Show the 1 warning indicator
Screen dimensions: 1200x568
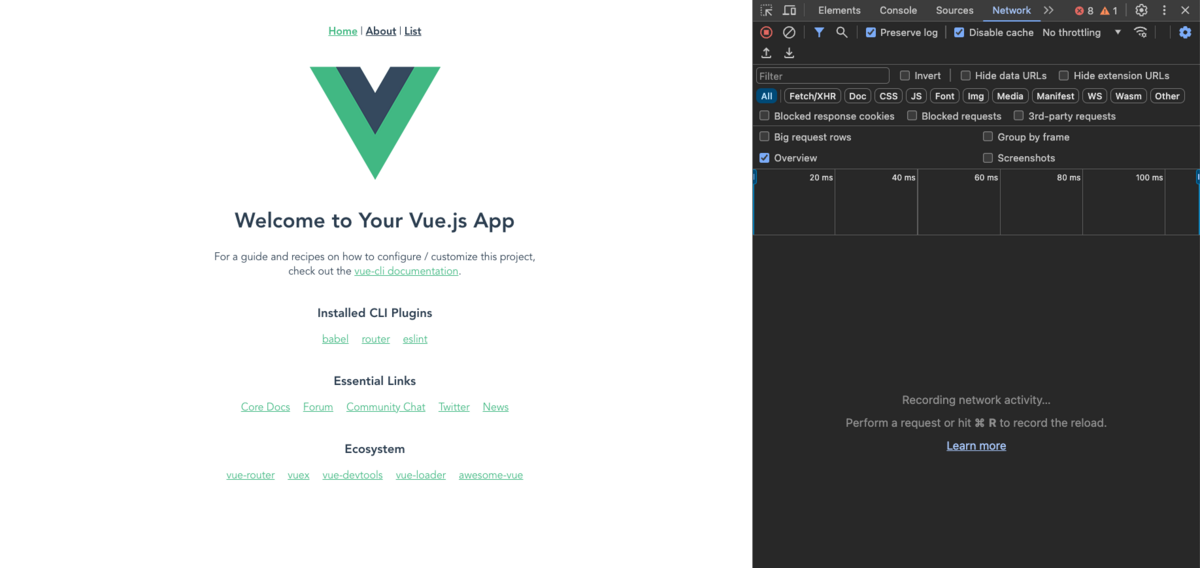1109,11
